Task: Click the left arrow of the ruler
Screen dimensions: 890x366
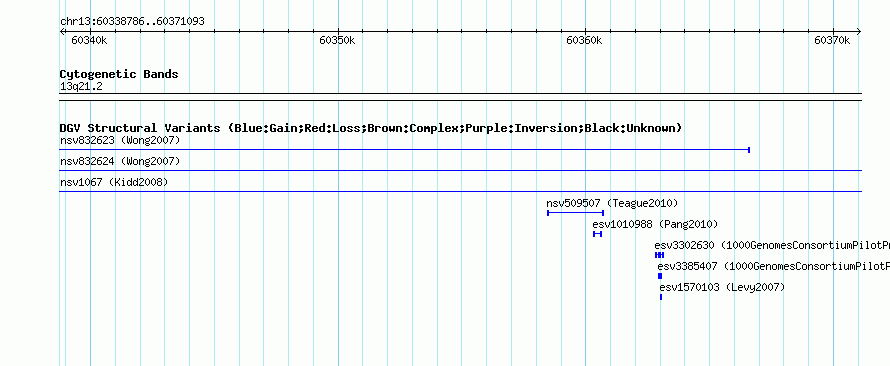Action: (x=62, y=32)
